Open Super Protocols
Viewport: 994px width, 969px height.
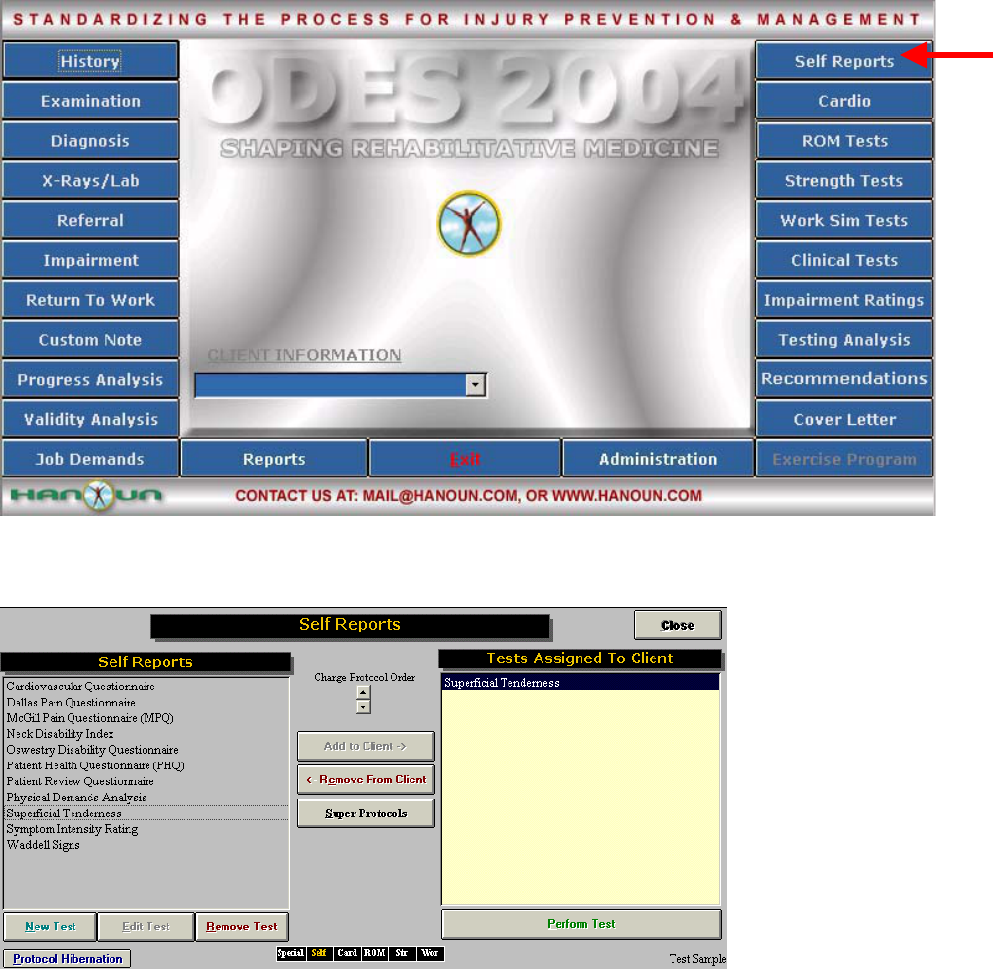coord(366,813)
